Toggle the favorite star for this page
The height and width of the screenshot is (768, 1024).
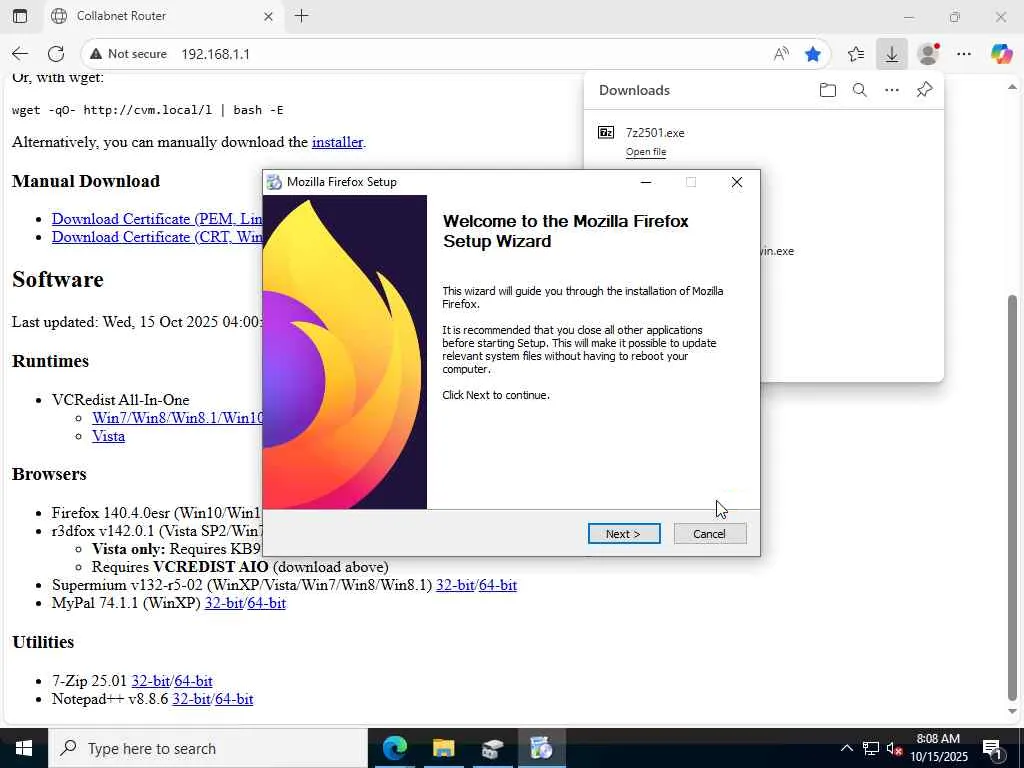tap(812, 54)
